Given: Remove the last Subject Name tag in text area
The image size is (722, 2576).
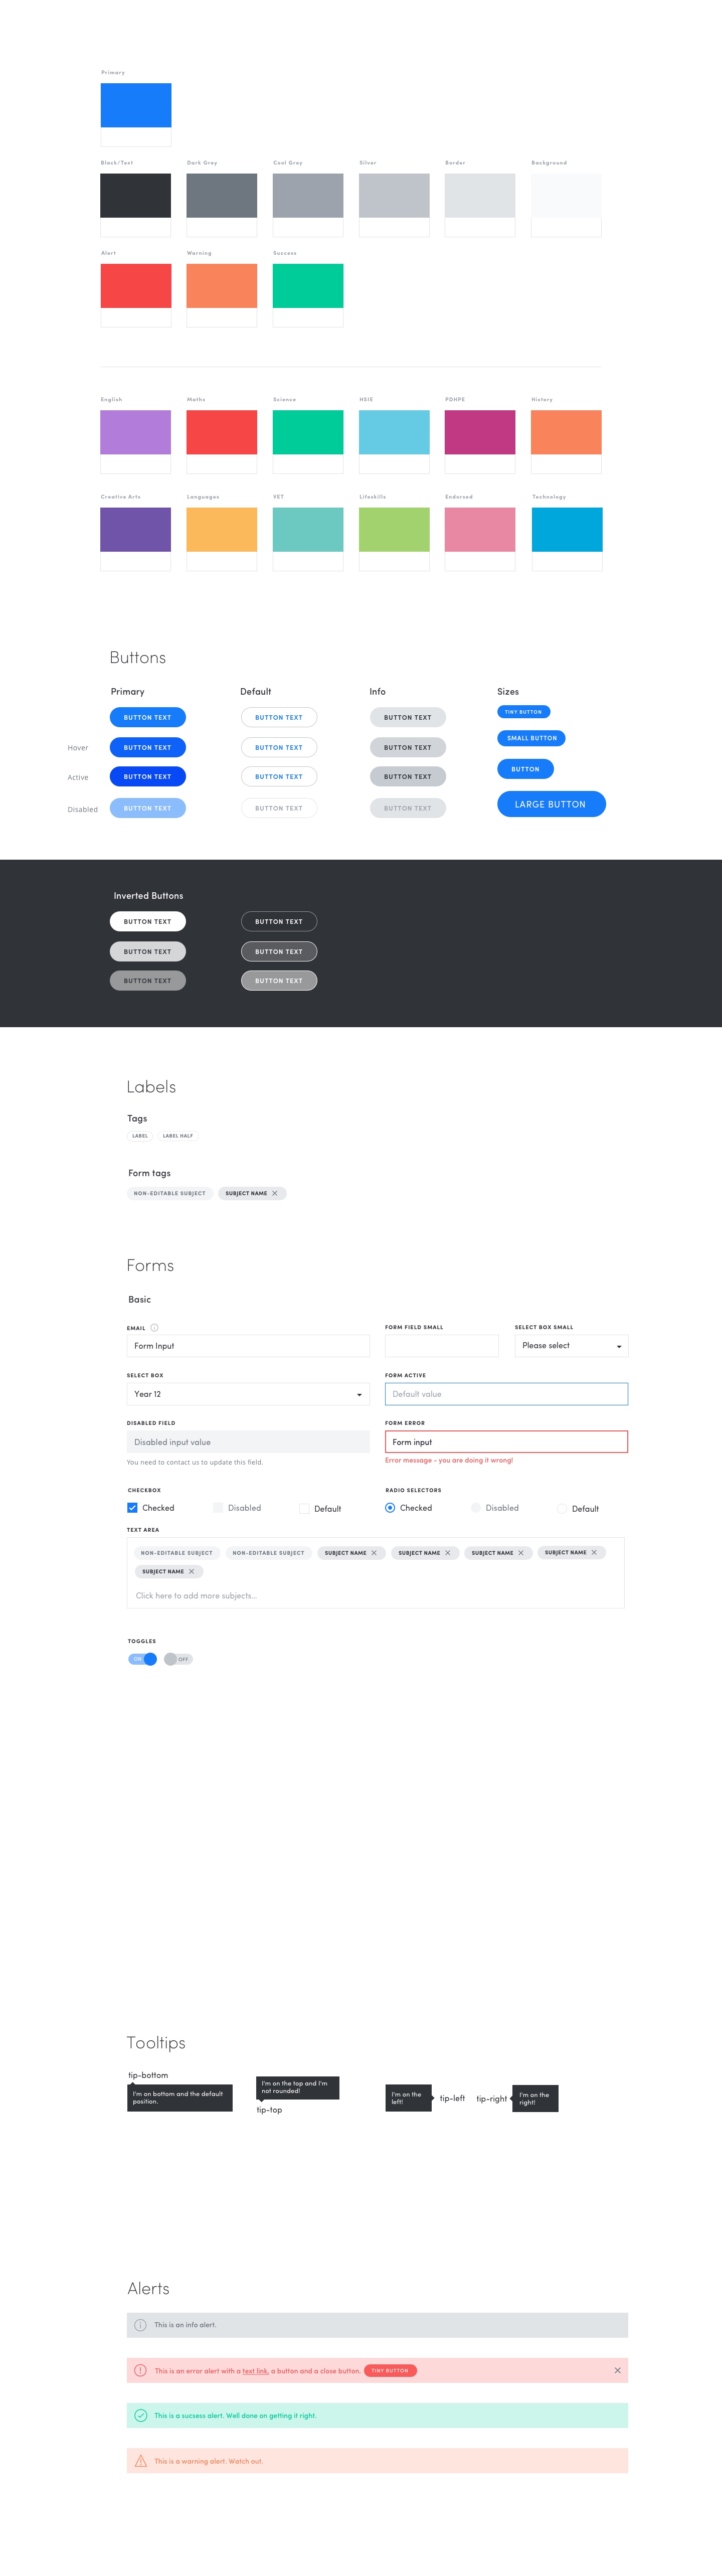Looking at the screenshot, I should (x=191, y=1571).
